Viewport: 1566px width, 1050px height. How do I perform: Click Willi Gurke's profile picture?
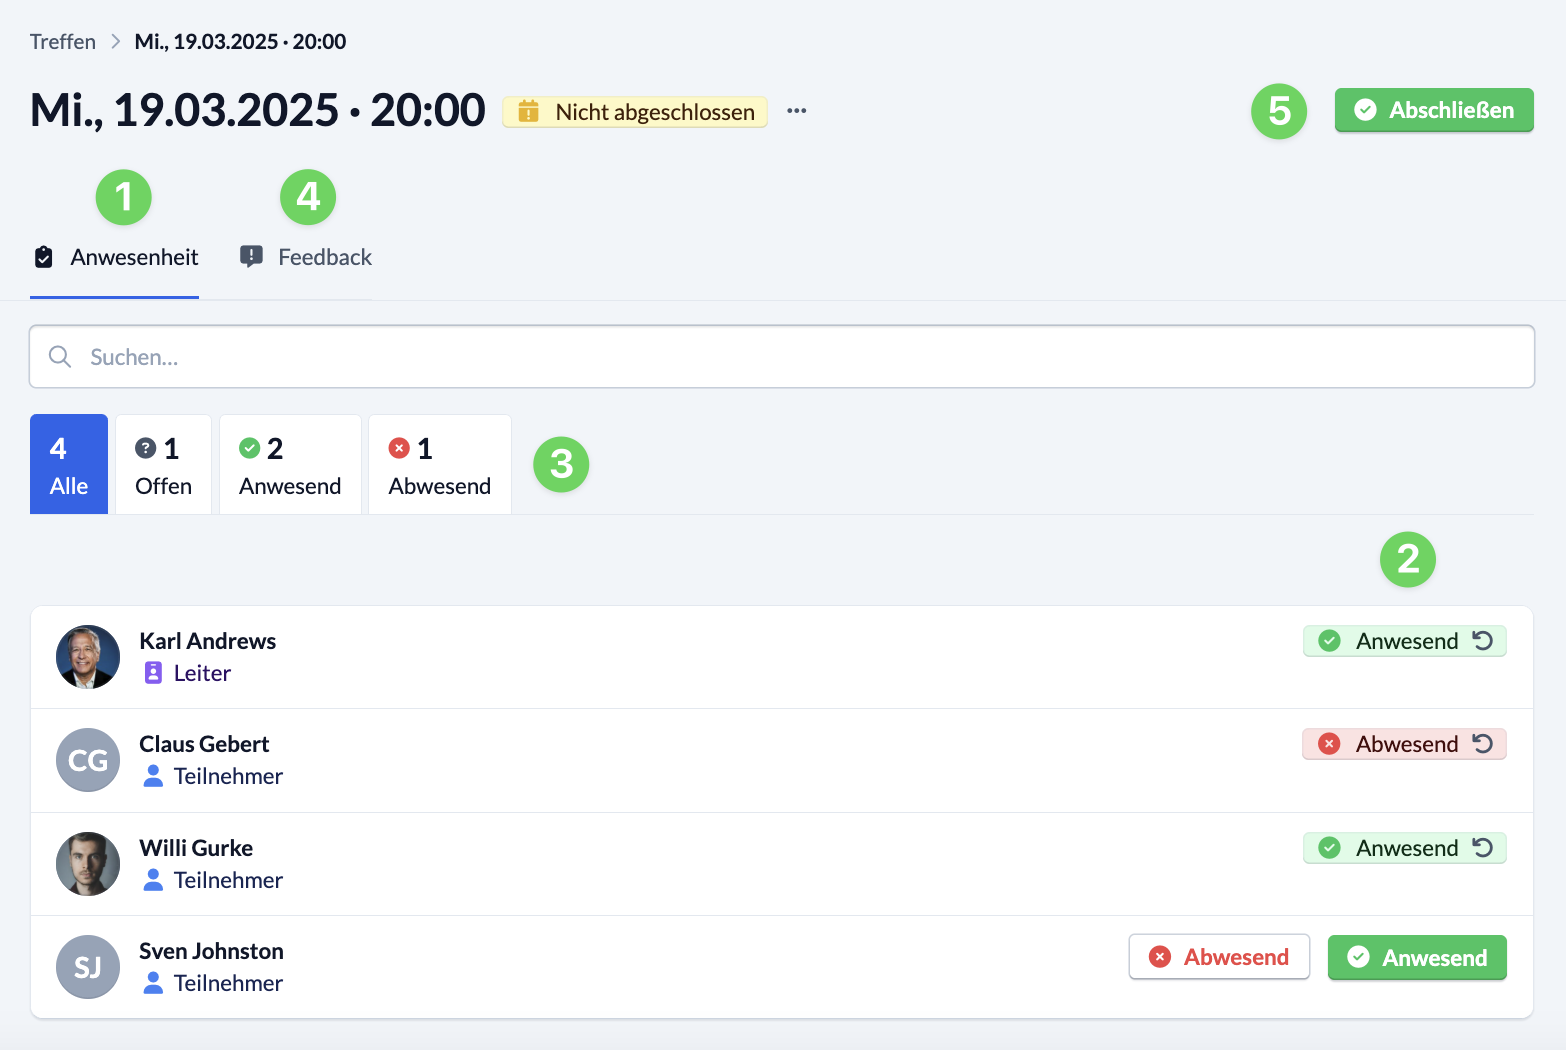(x=88, y=864)
